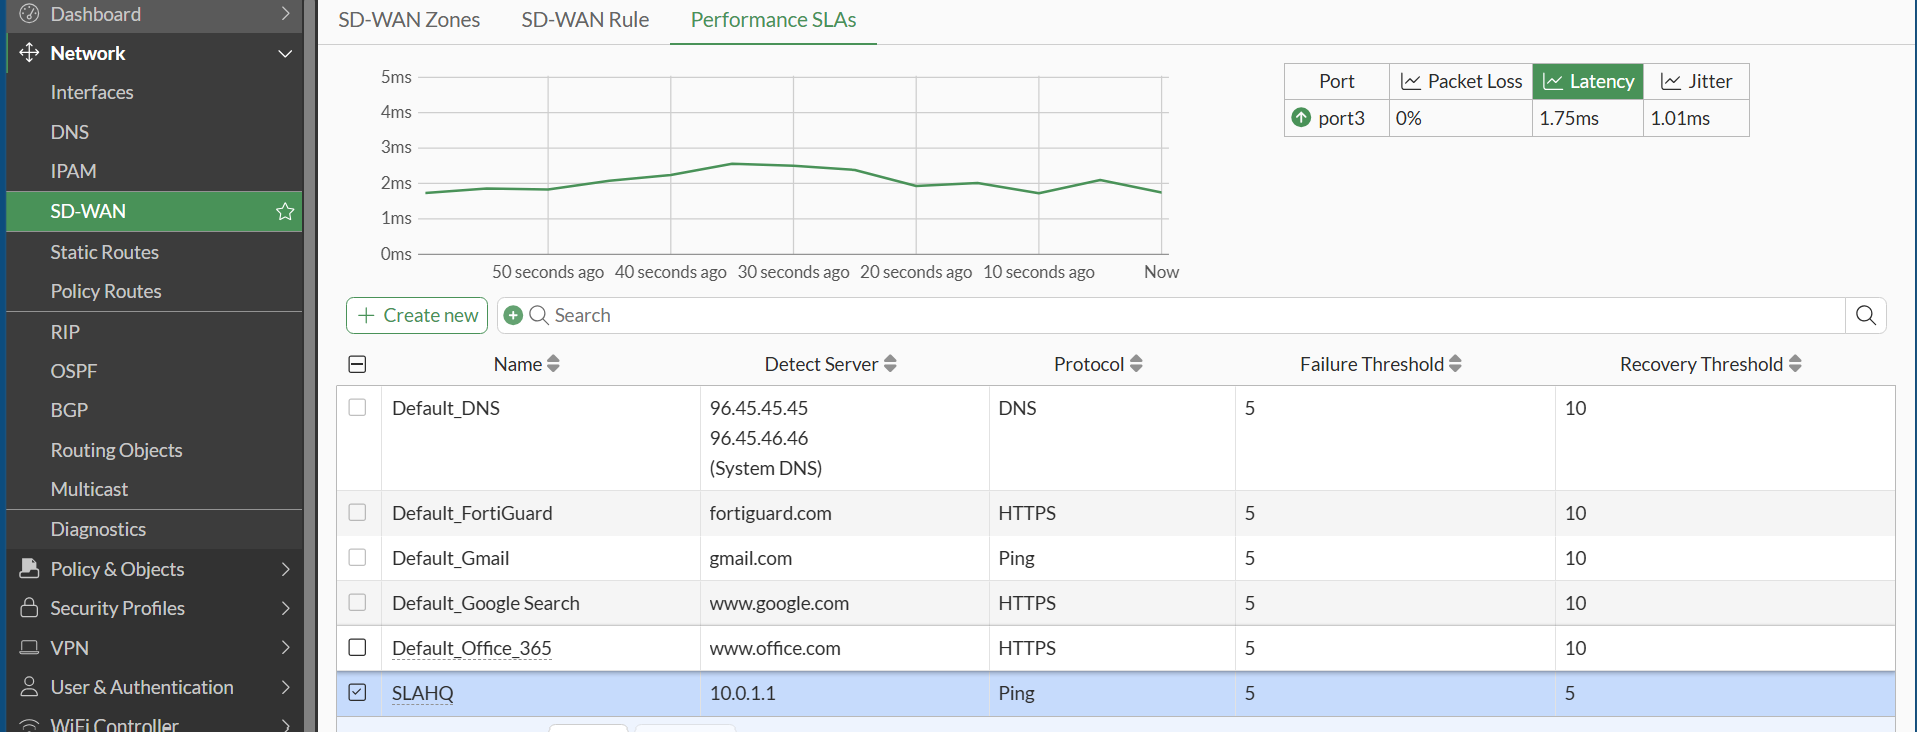Click the port3 green up status icon
The height and width of the screenshot is (732, 1917).
coord(1301,117)
